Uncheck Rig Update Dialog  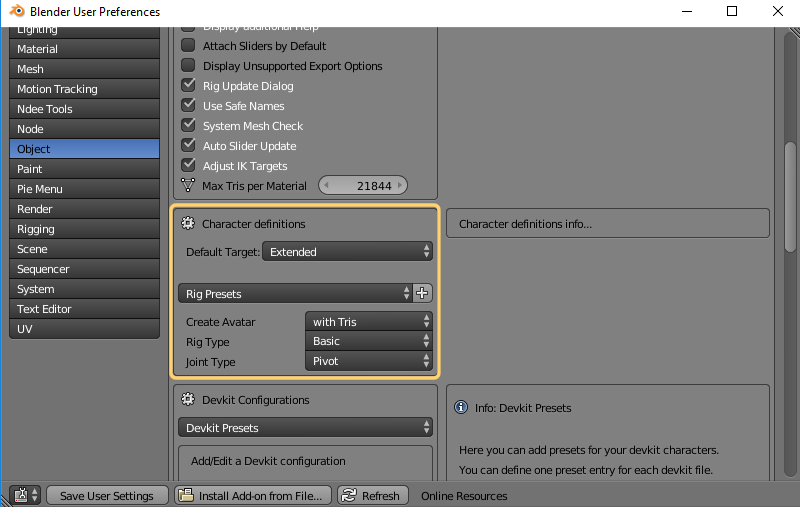(188, 85)
